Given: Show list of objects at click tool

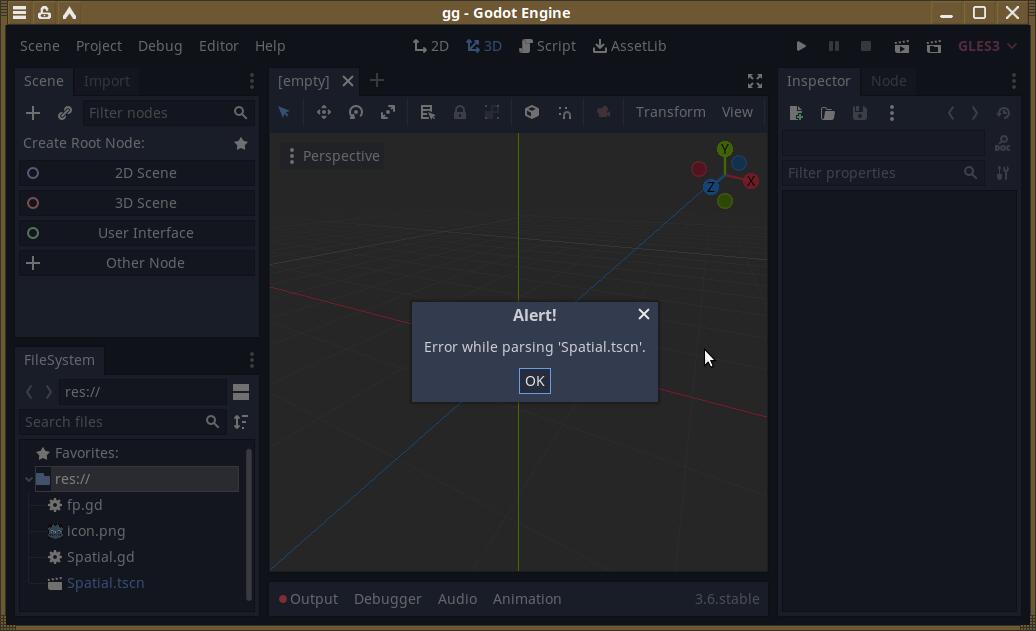Looking at the screenshot, I should point(427,112).
